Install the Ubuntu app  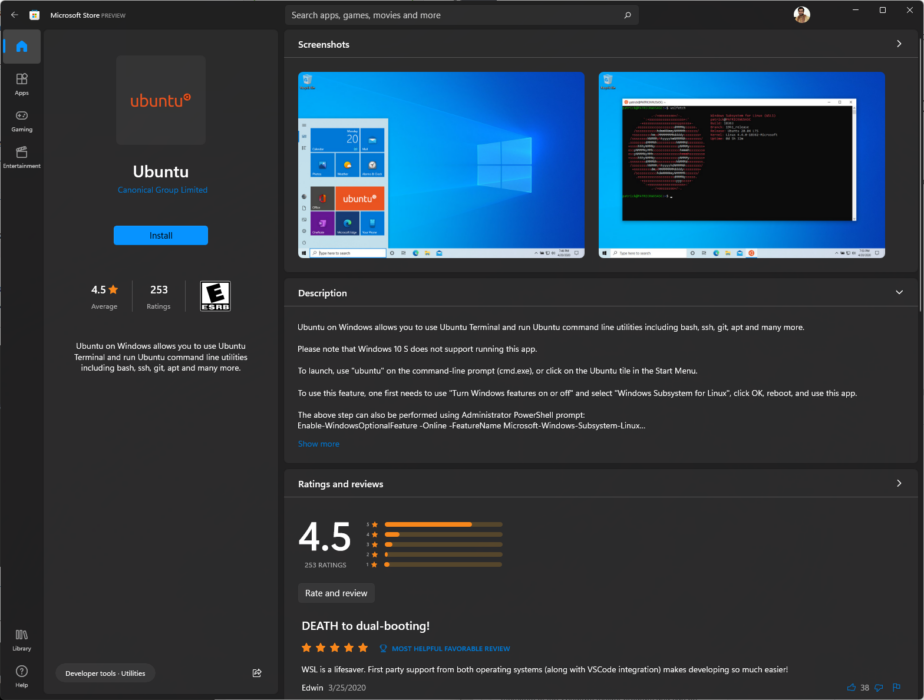(161, 235)
